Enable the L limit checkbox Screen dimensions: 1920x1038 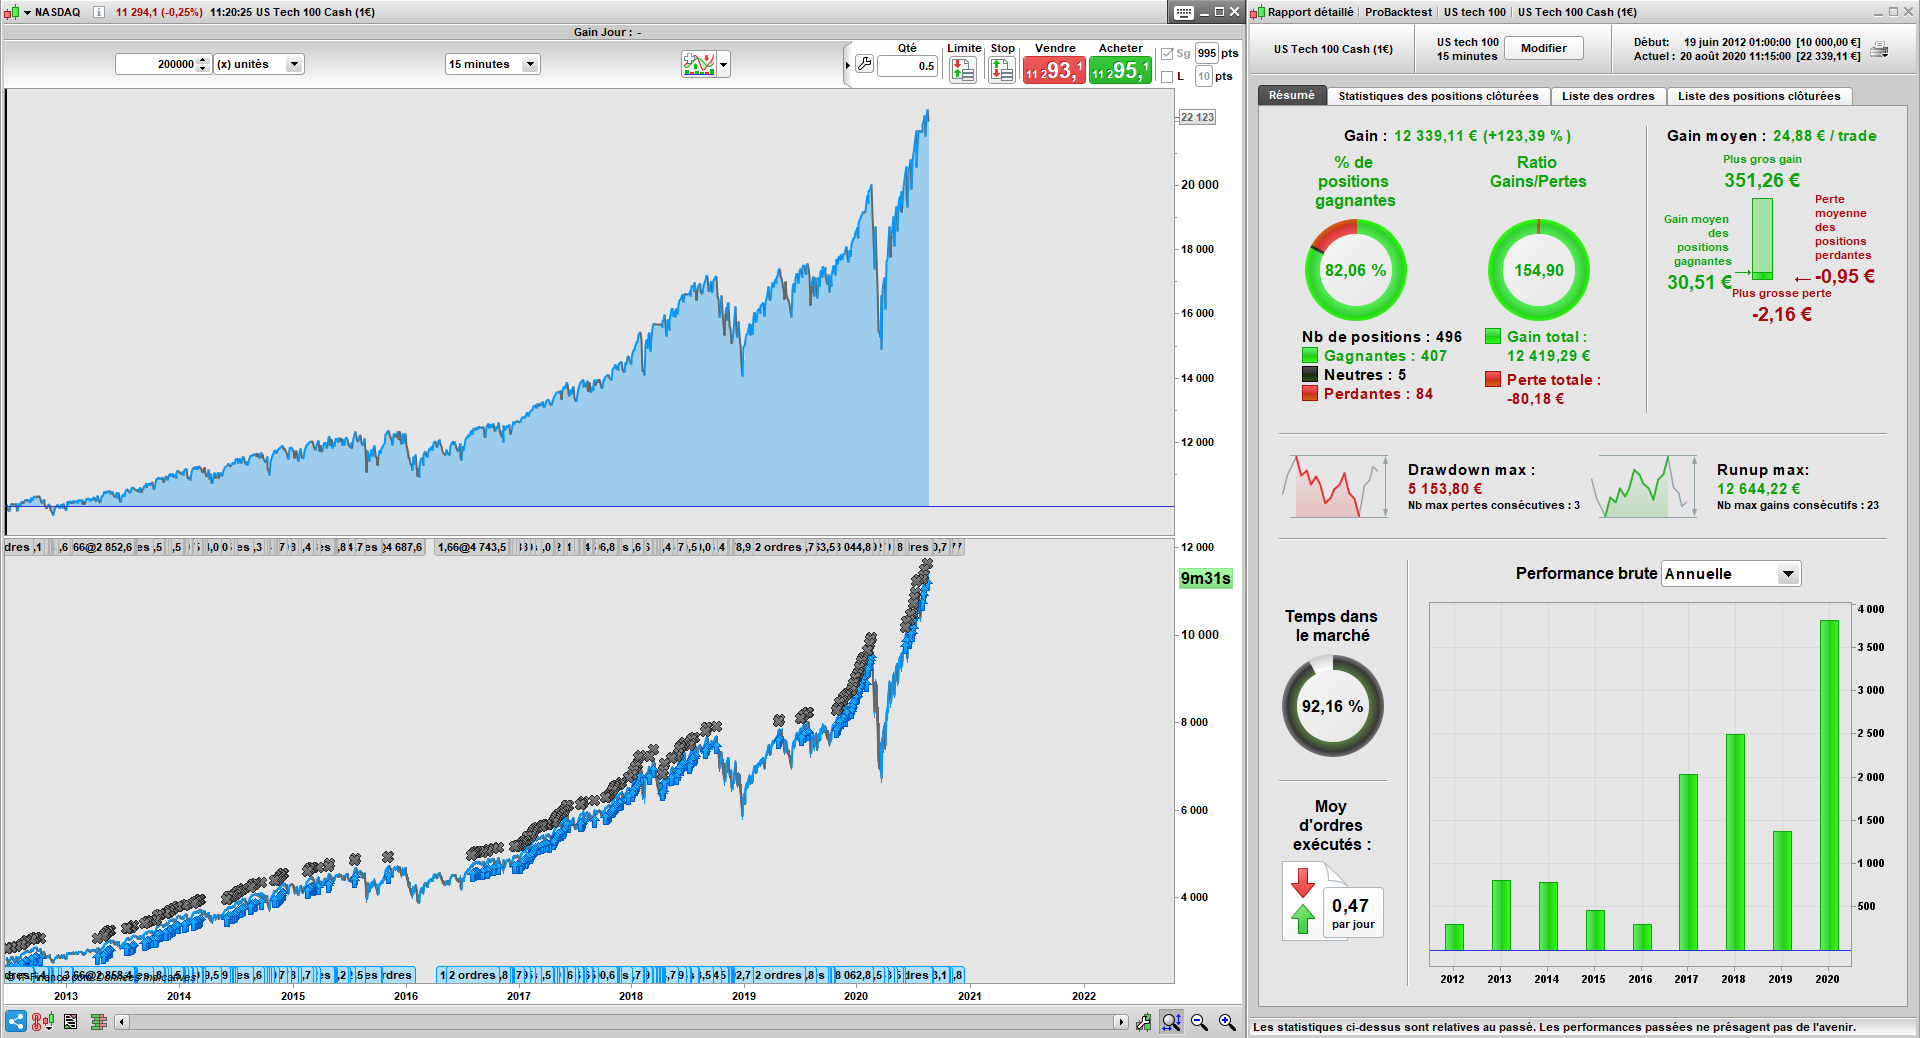pos(1167,77)
